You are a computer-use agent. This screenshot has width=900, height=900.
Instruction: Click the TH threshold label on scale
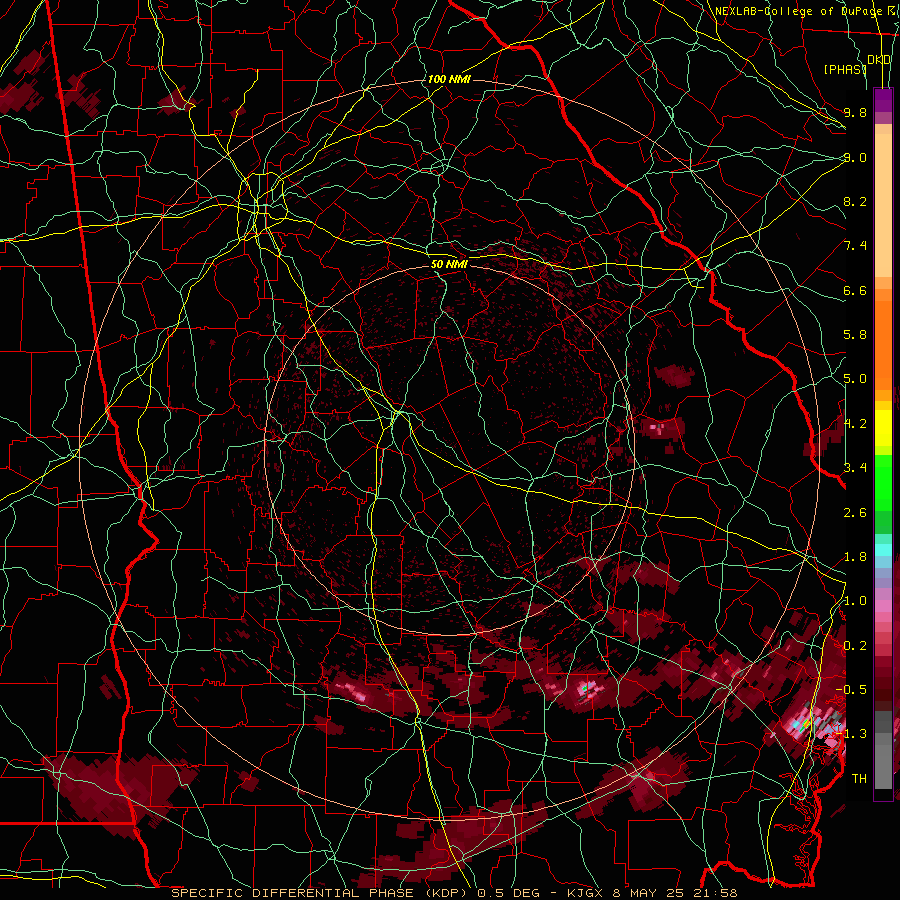[859, 779]
